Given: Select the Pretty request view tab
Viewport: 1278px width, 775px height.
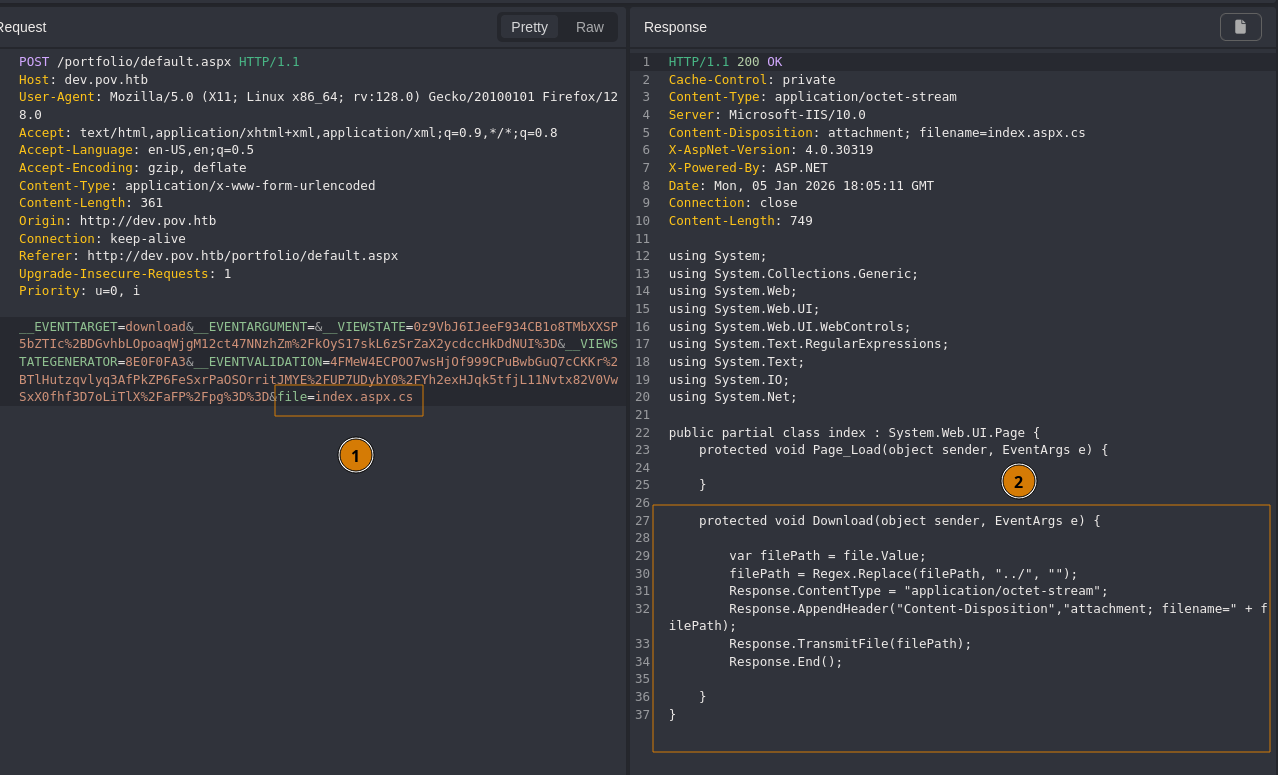Looking at the screenshot, I should click(x=529, y=27).
